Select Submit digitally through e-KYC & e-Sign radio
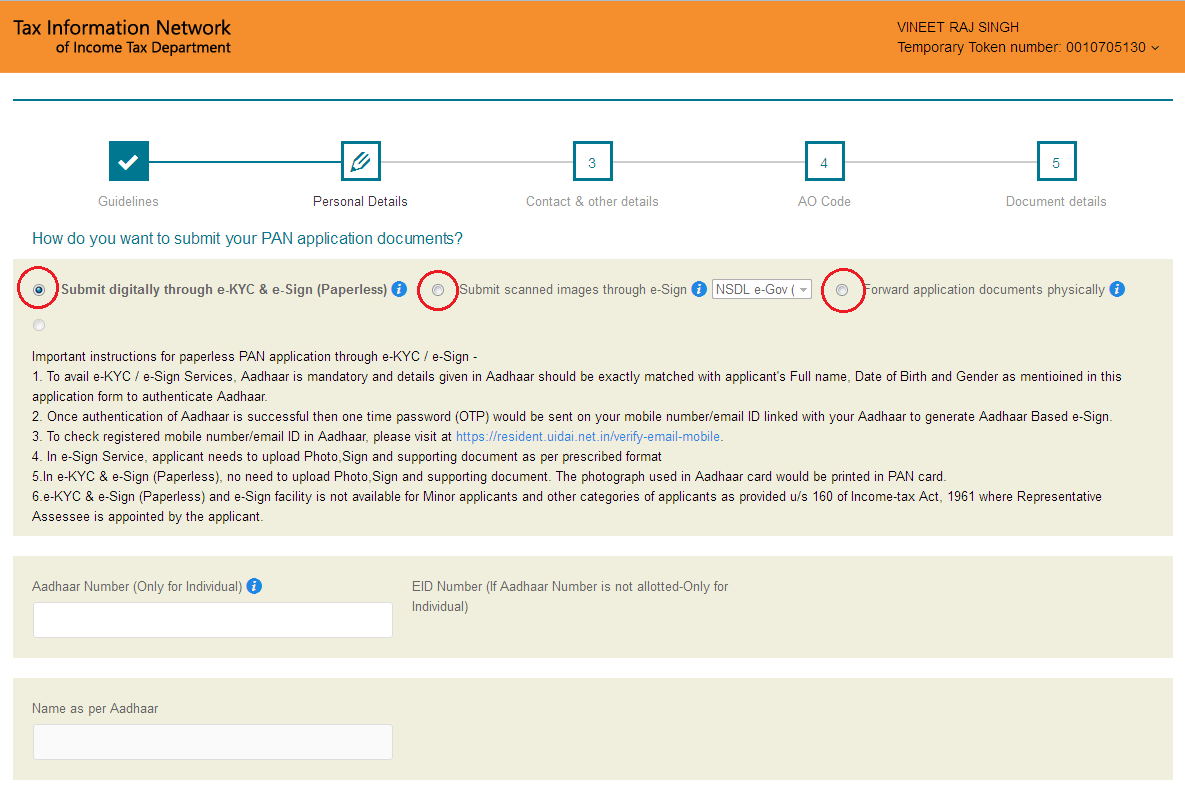Image resolution: width=1185 pixels, height=792 pixels. click(x=39, y=290)
